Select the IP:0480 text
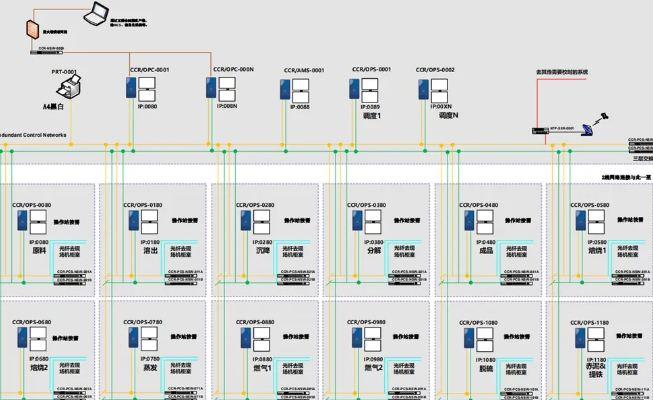The height and width of the screenshot is (400, 653). tap(486, 242)
